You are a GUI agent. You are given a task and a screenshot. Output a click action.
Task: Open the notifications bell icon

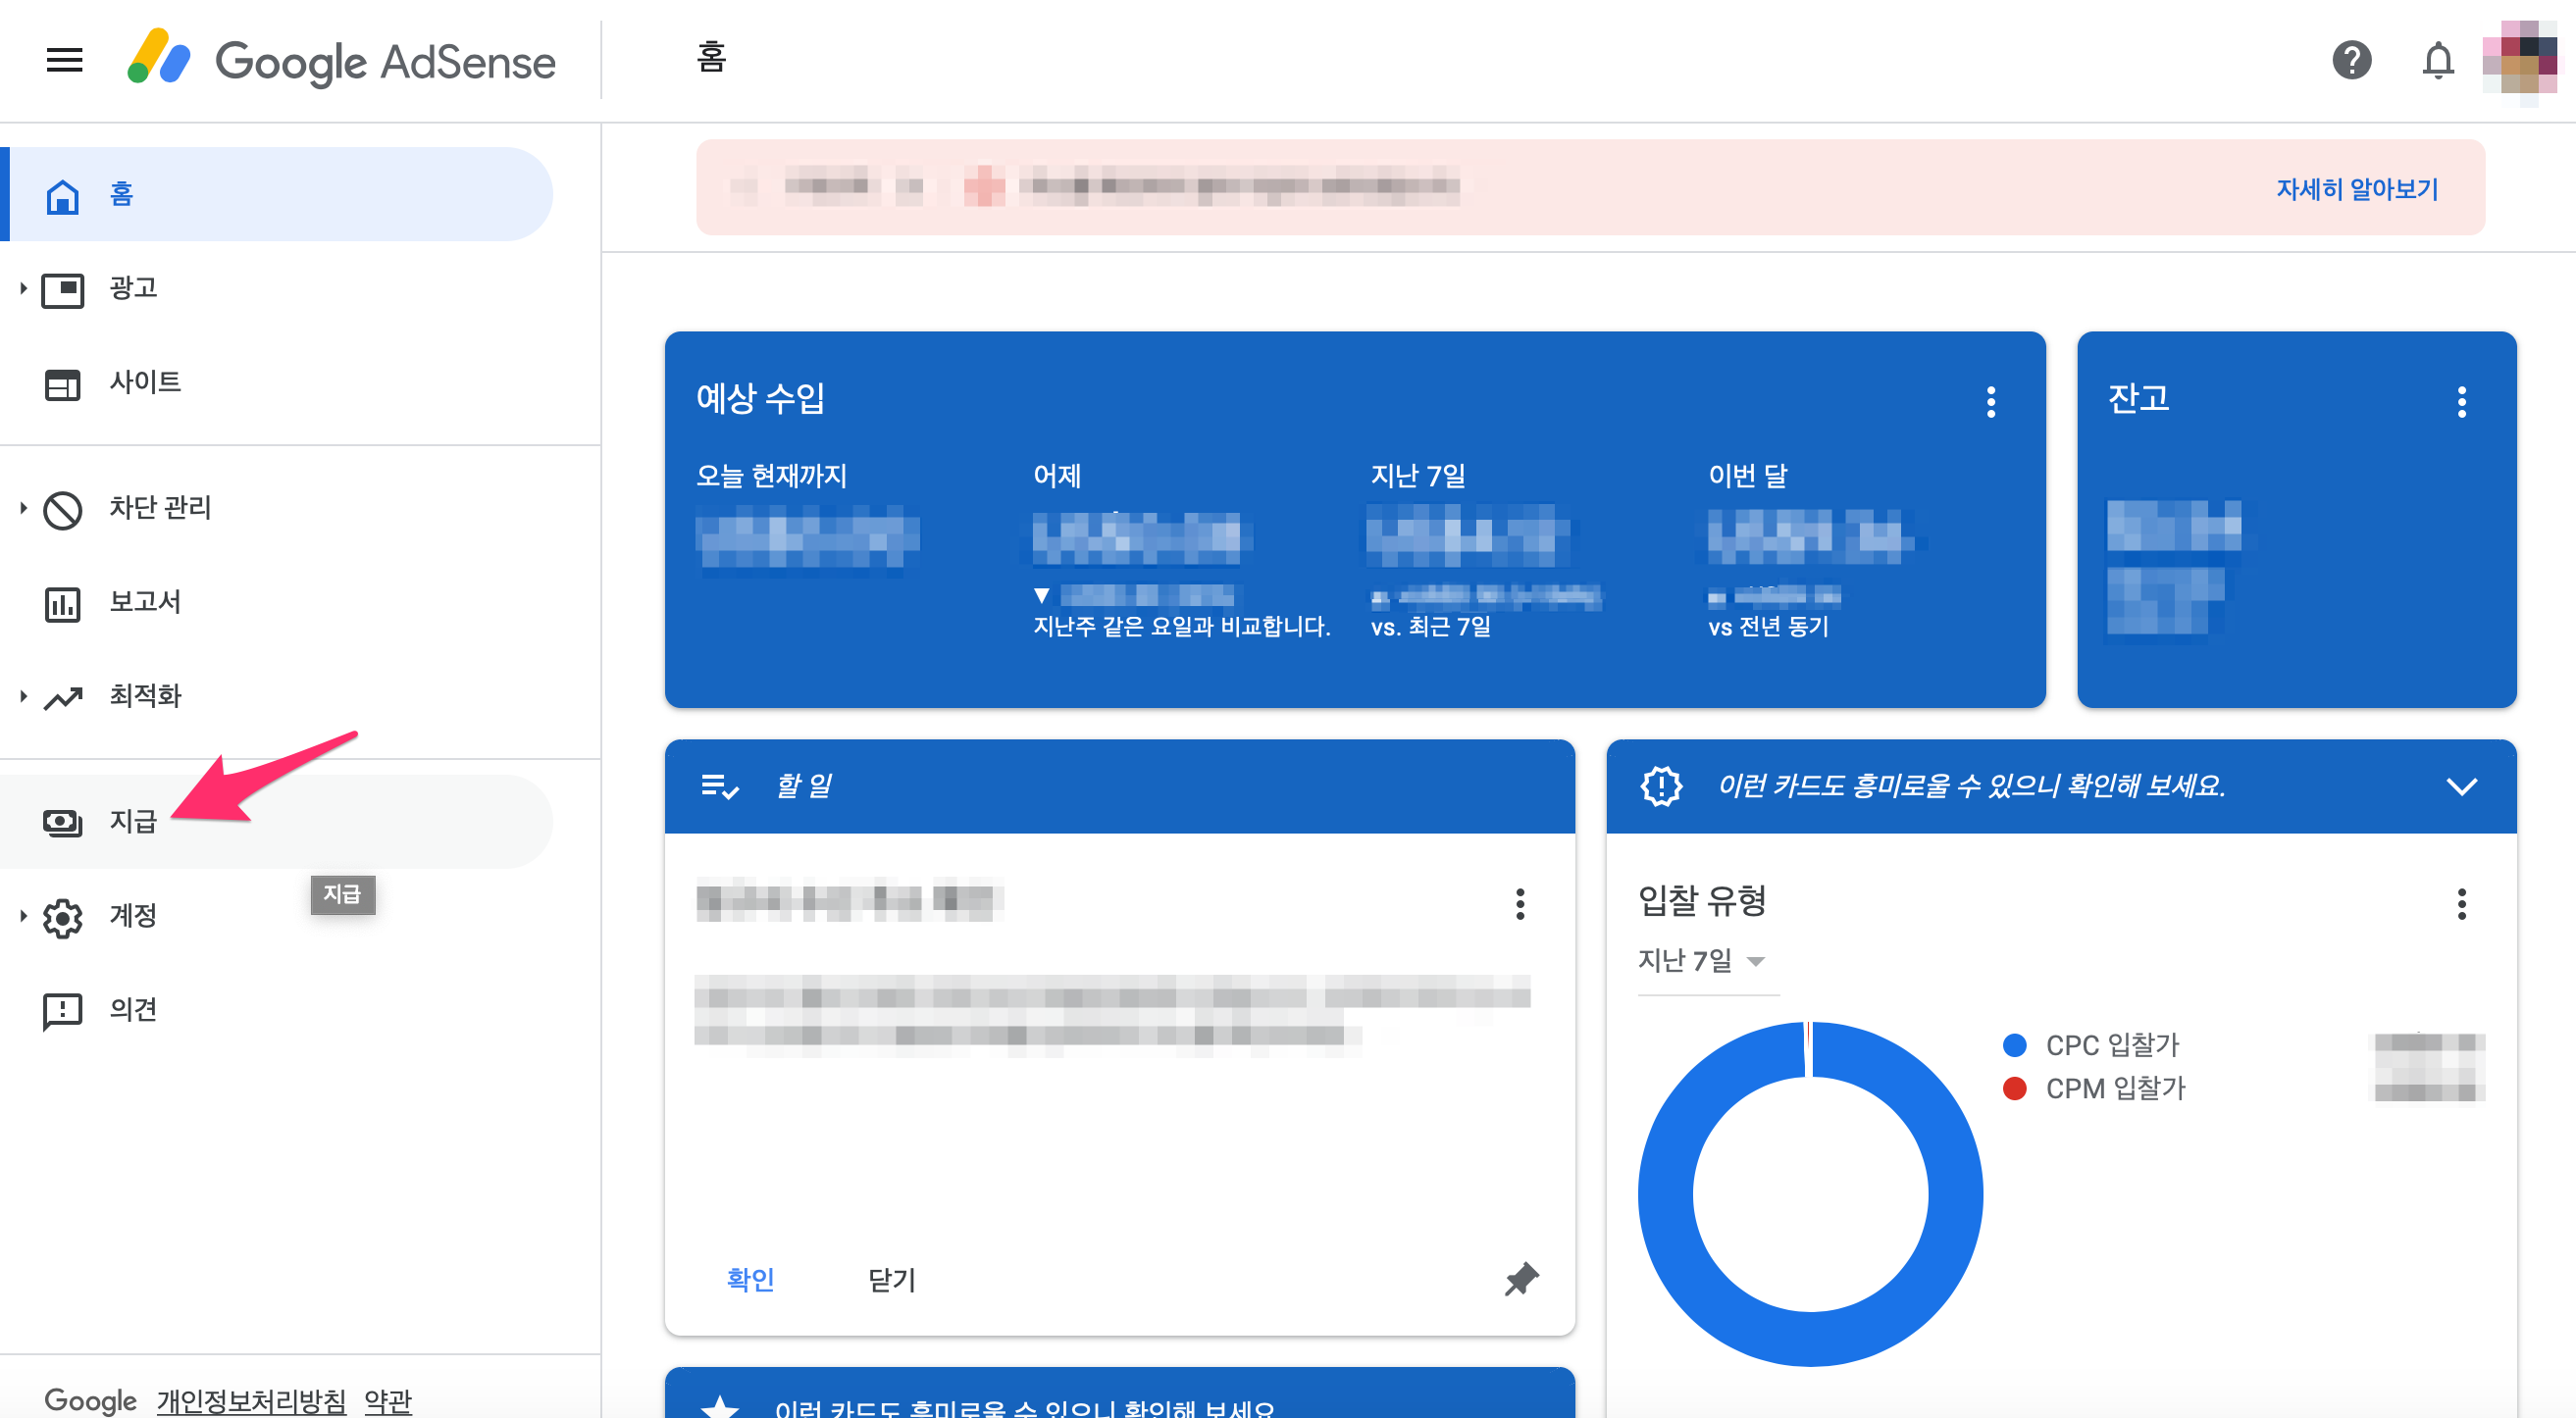[x=2437, y=60]
